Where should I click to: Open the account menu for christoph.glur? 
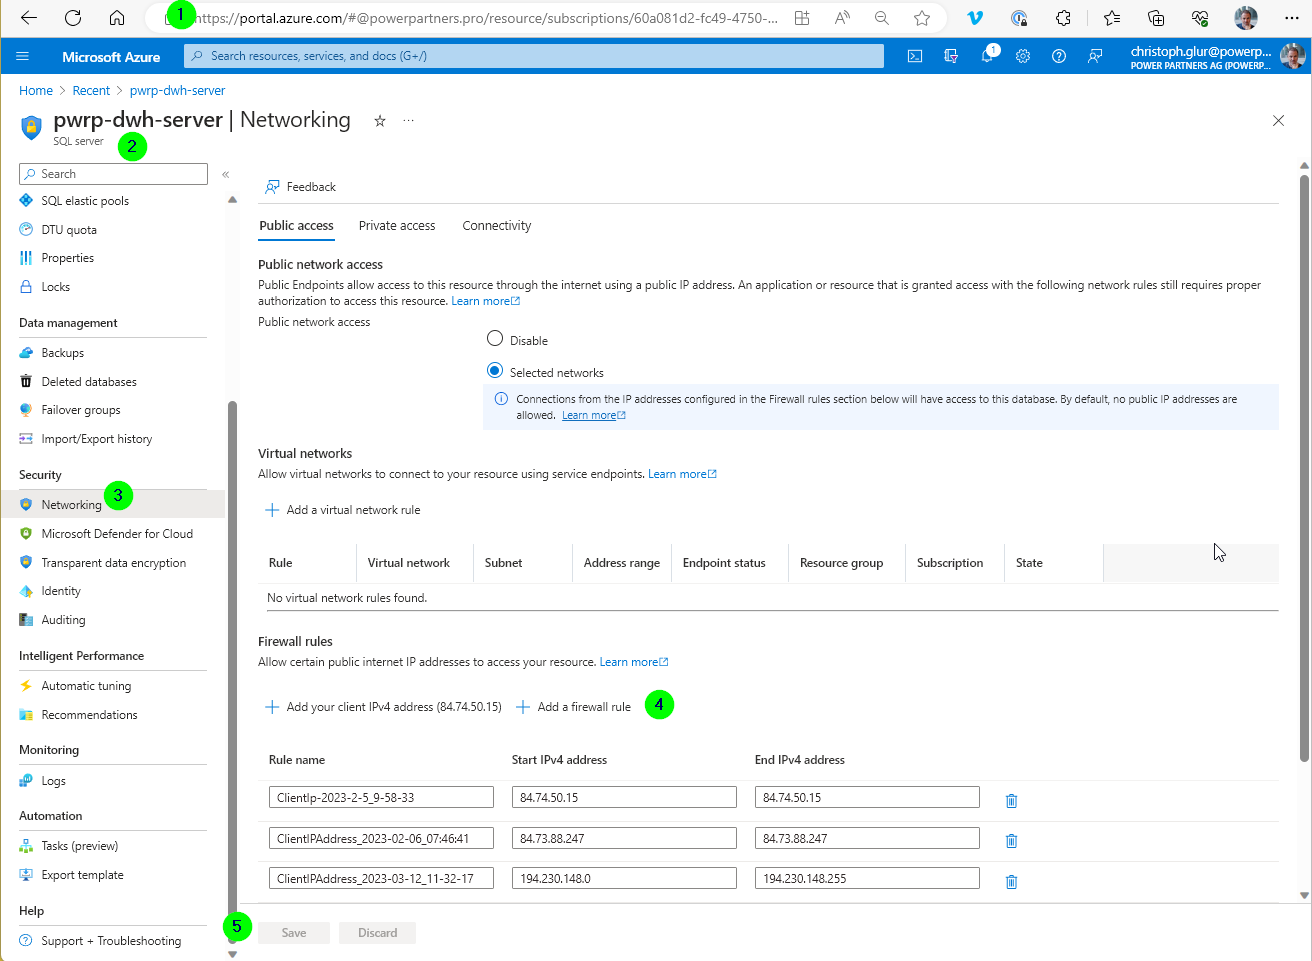click(x=1217, y=57)
